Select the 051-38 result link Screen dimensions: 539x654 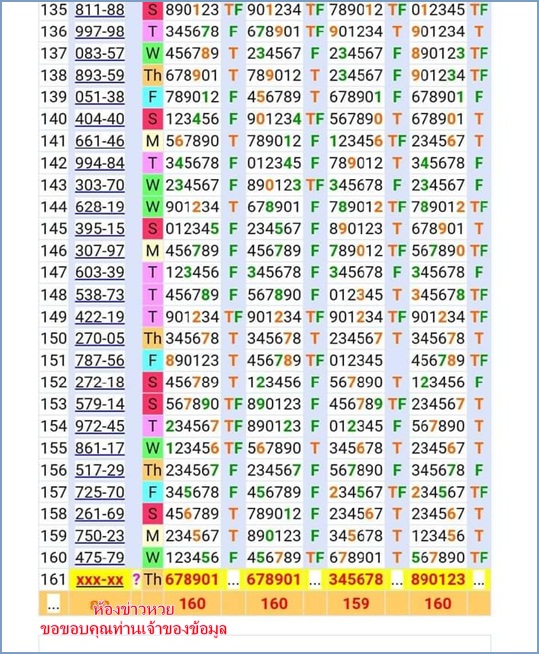100,98
